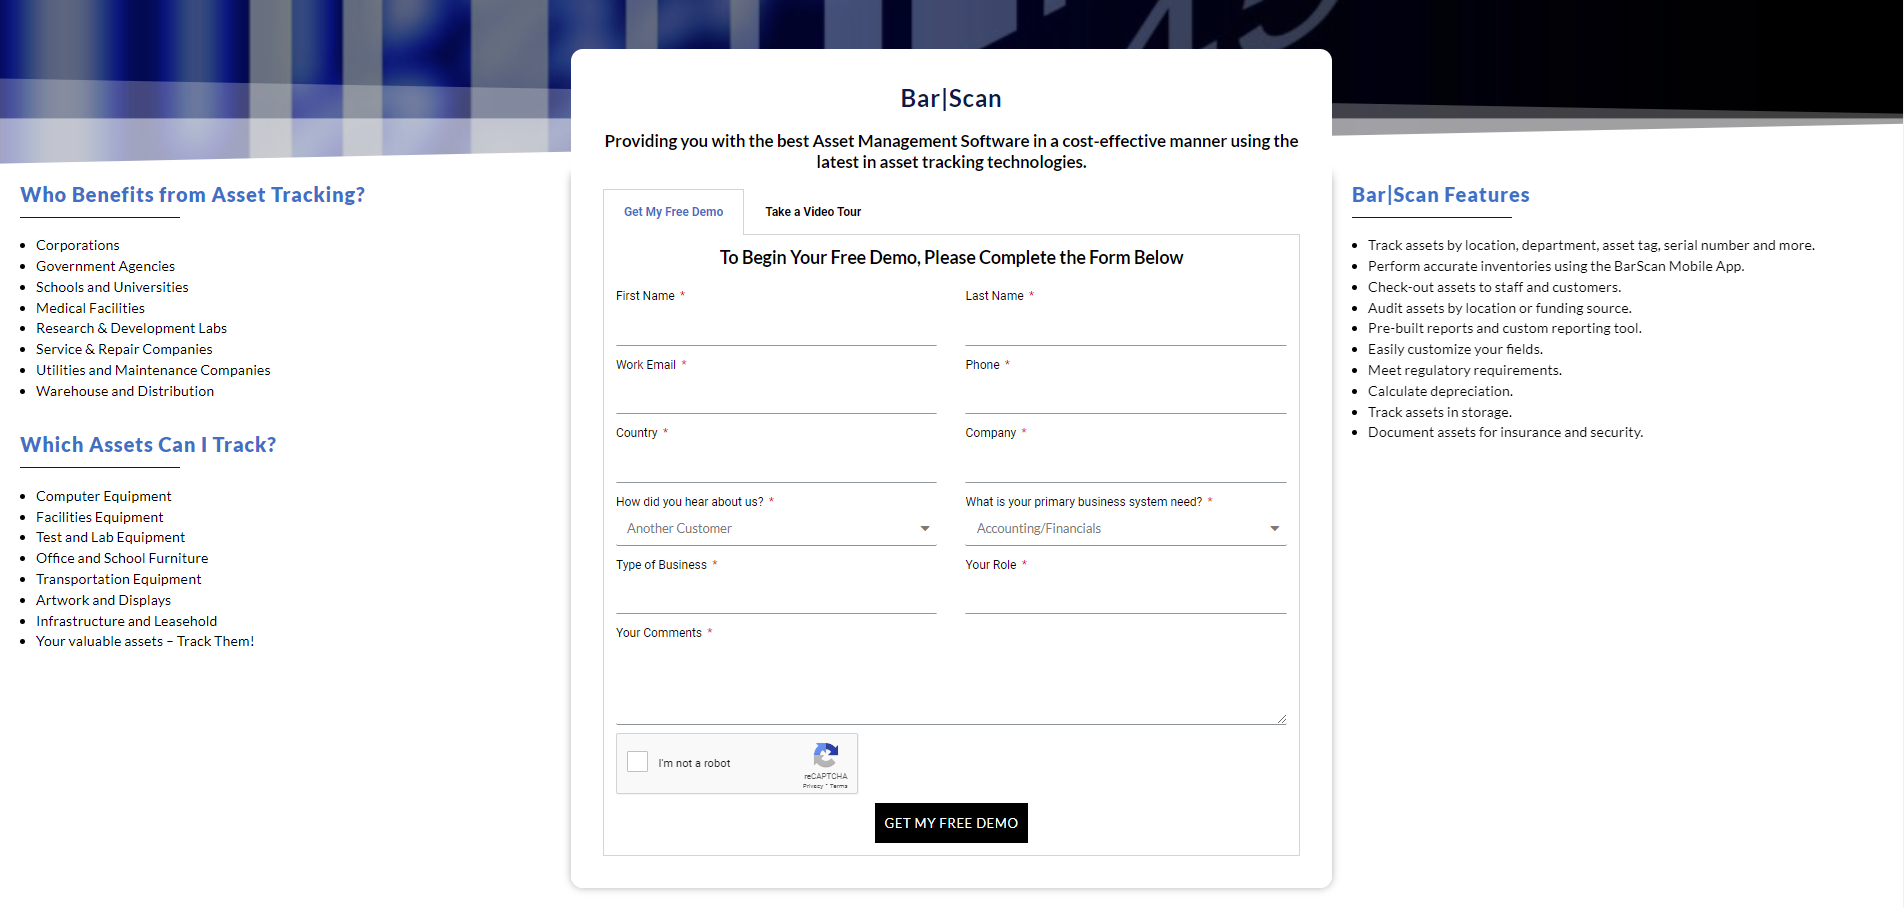This screenshot has width=1904, height=908.
Task: Focus the First Name input field
Action: (776, 328)
